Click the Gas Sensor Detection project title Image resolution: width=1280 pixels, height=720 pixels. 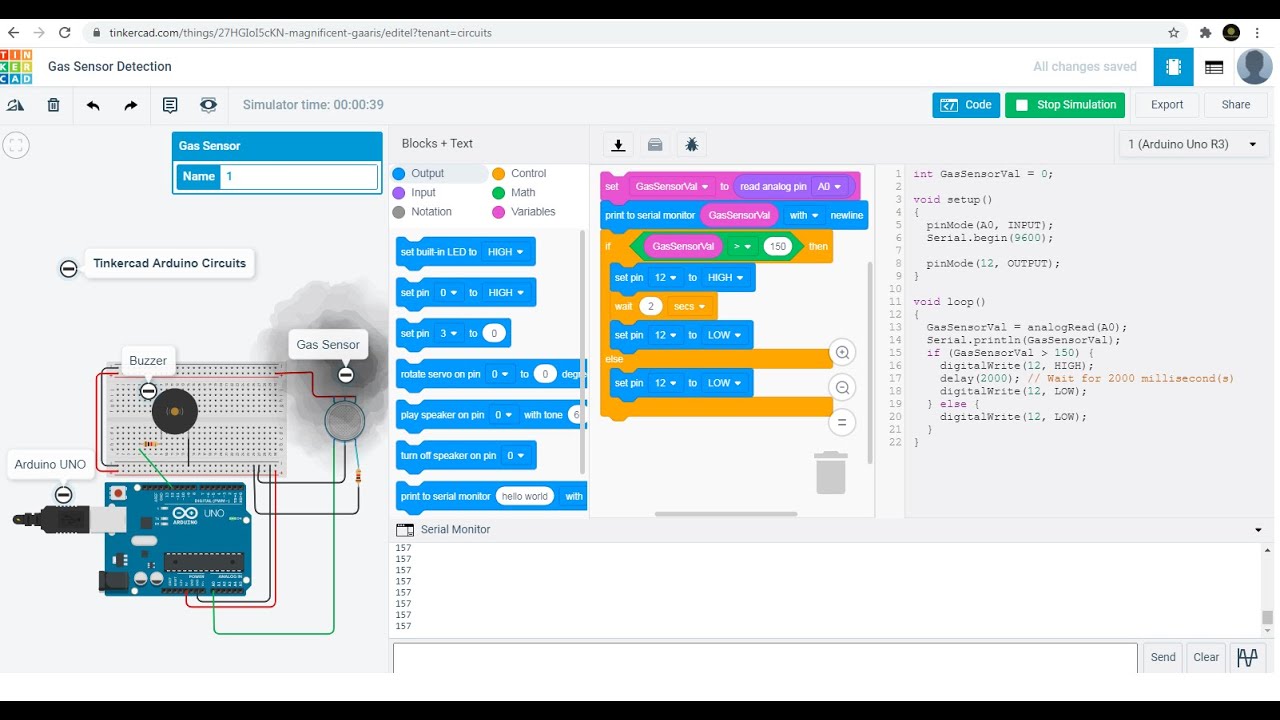(110, 66)
